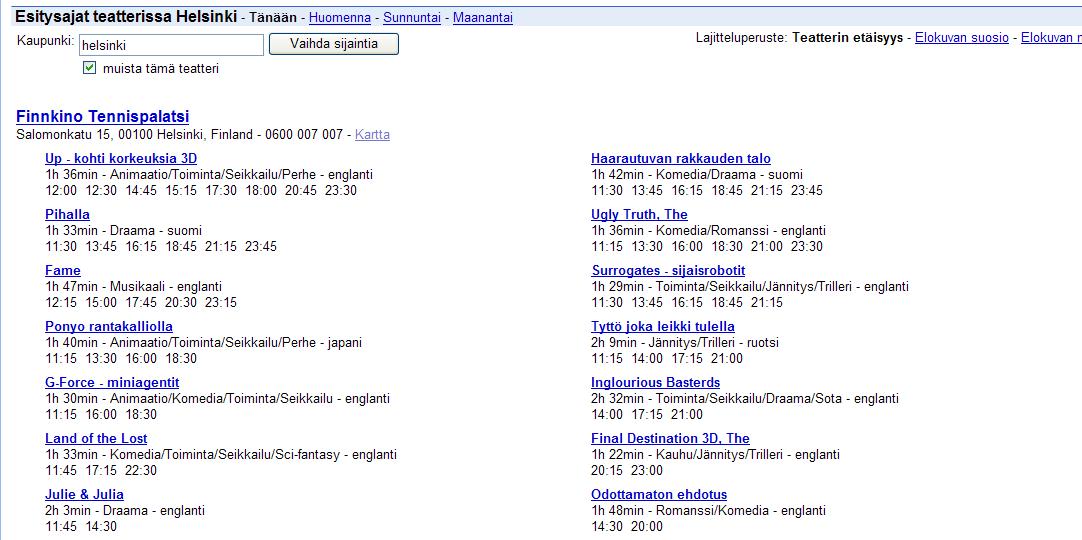This screenshot has width=1082, height=540.
Task: Open 'Ponyo rantakalliolla' movie link
Action: (x=109, y=326)
